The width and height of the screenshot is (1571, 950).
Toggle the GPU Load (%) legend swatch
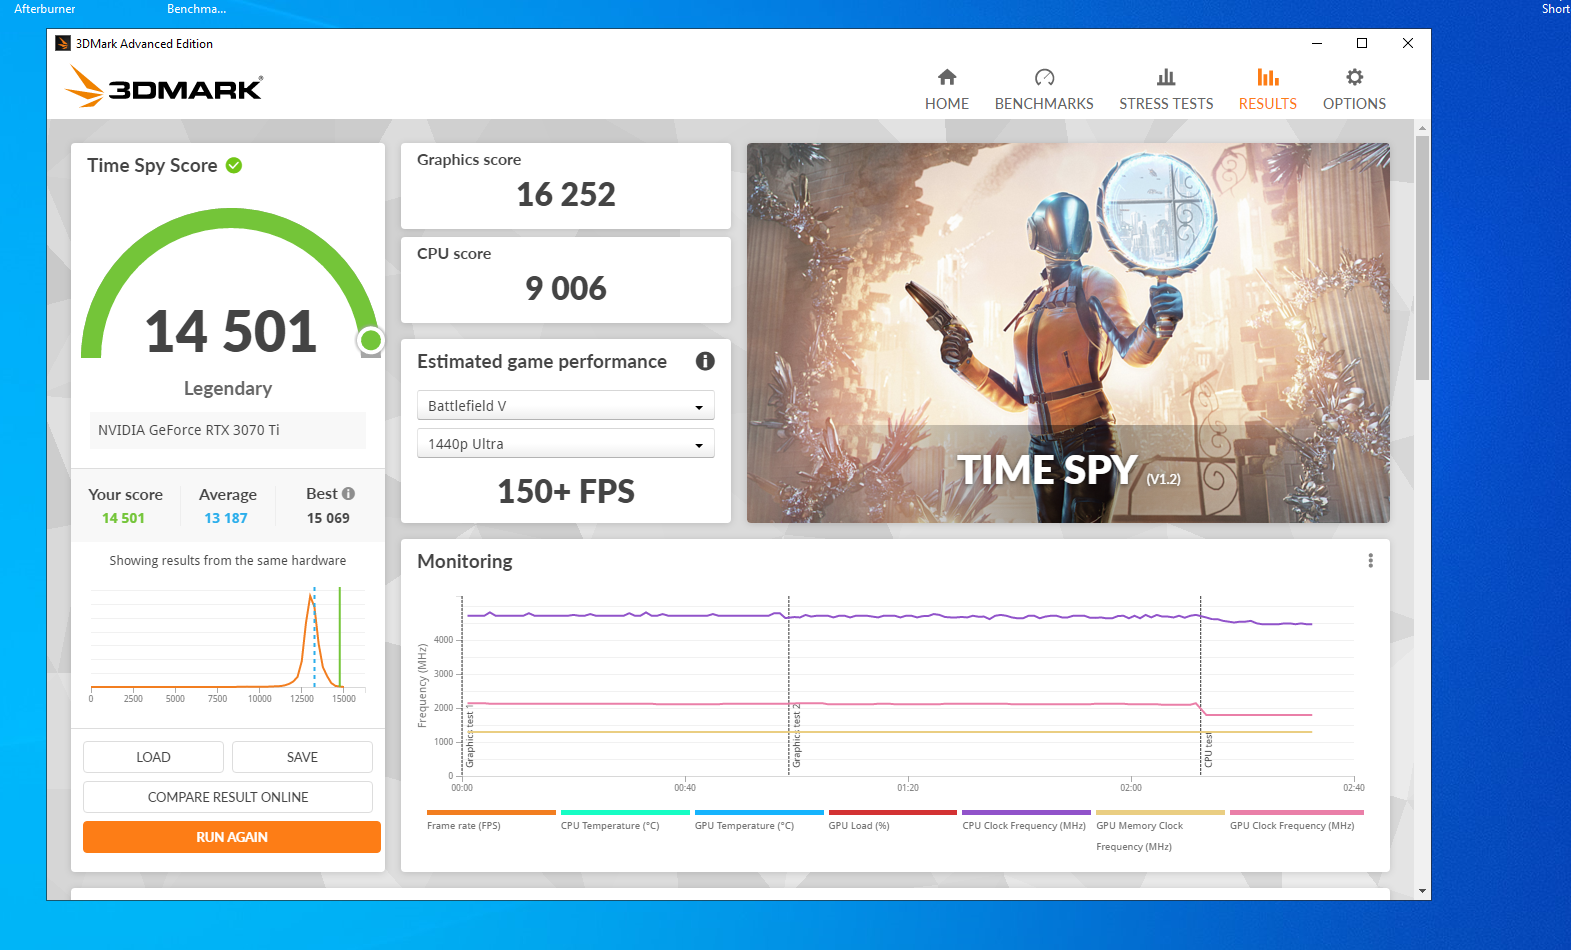click(893, 812)
